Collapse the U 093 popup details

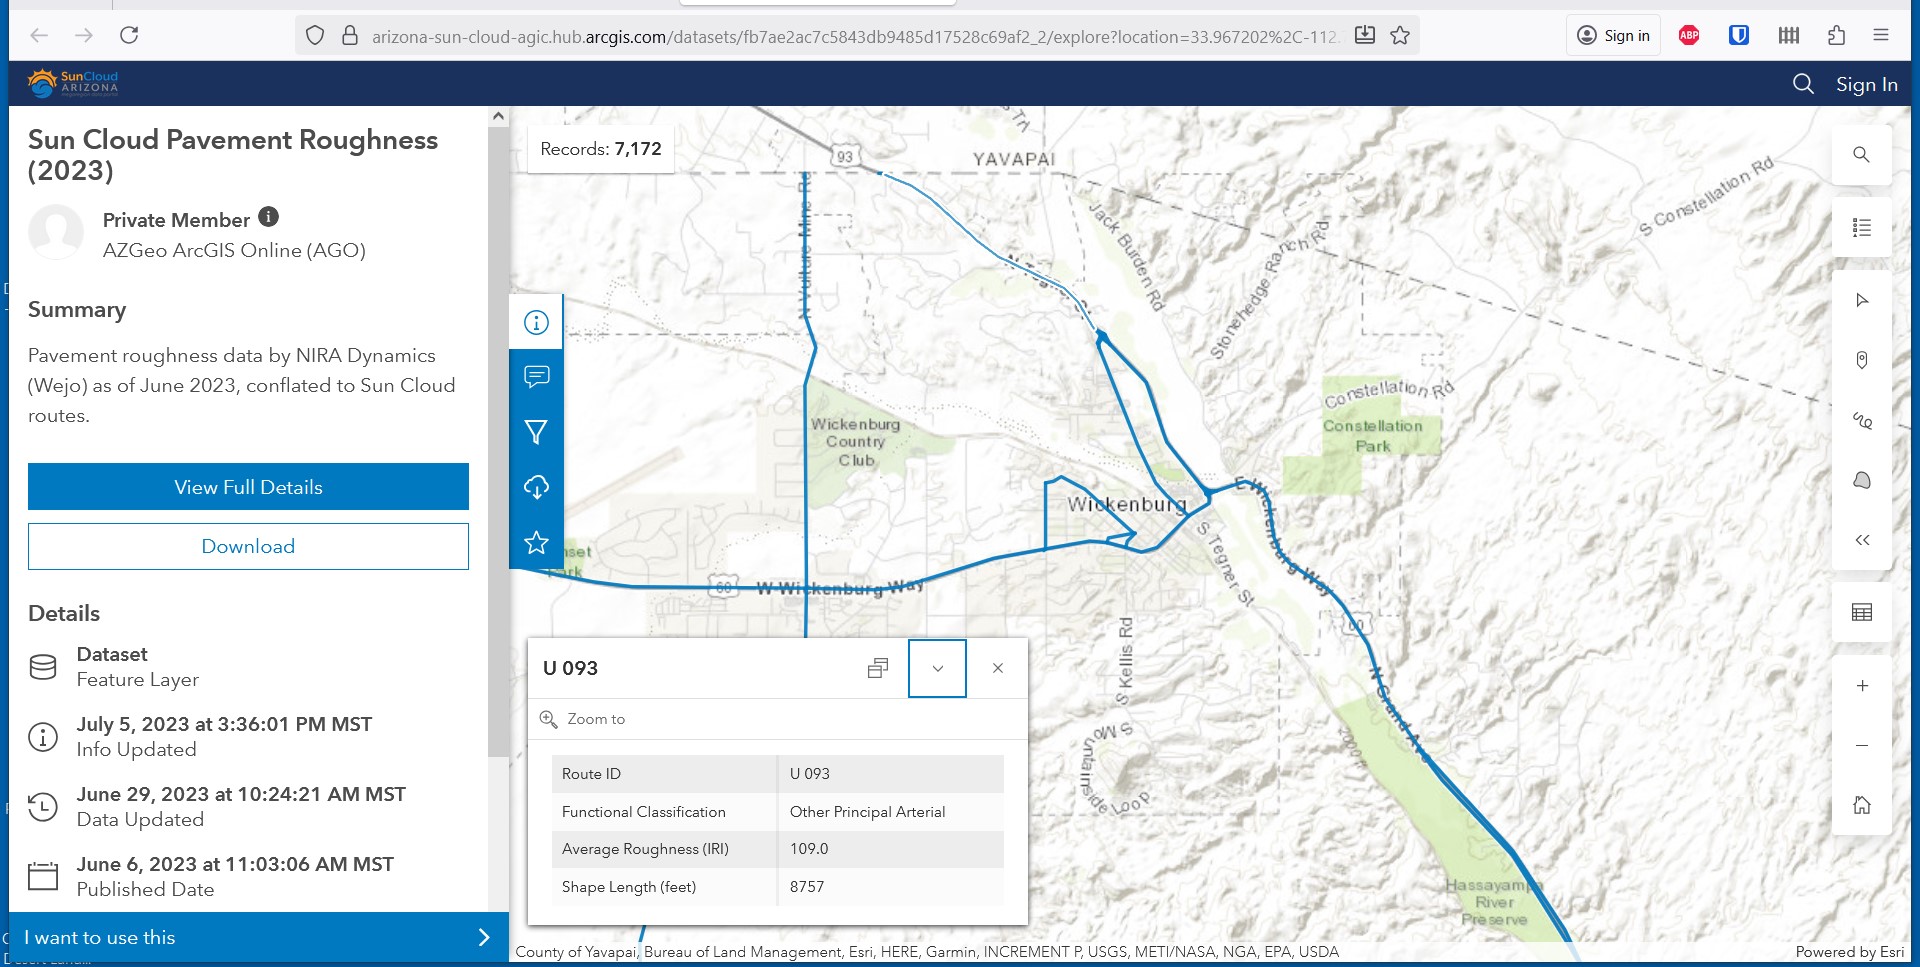point(937,668)
